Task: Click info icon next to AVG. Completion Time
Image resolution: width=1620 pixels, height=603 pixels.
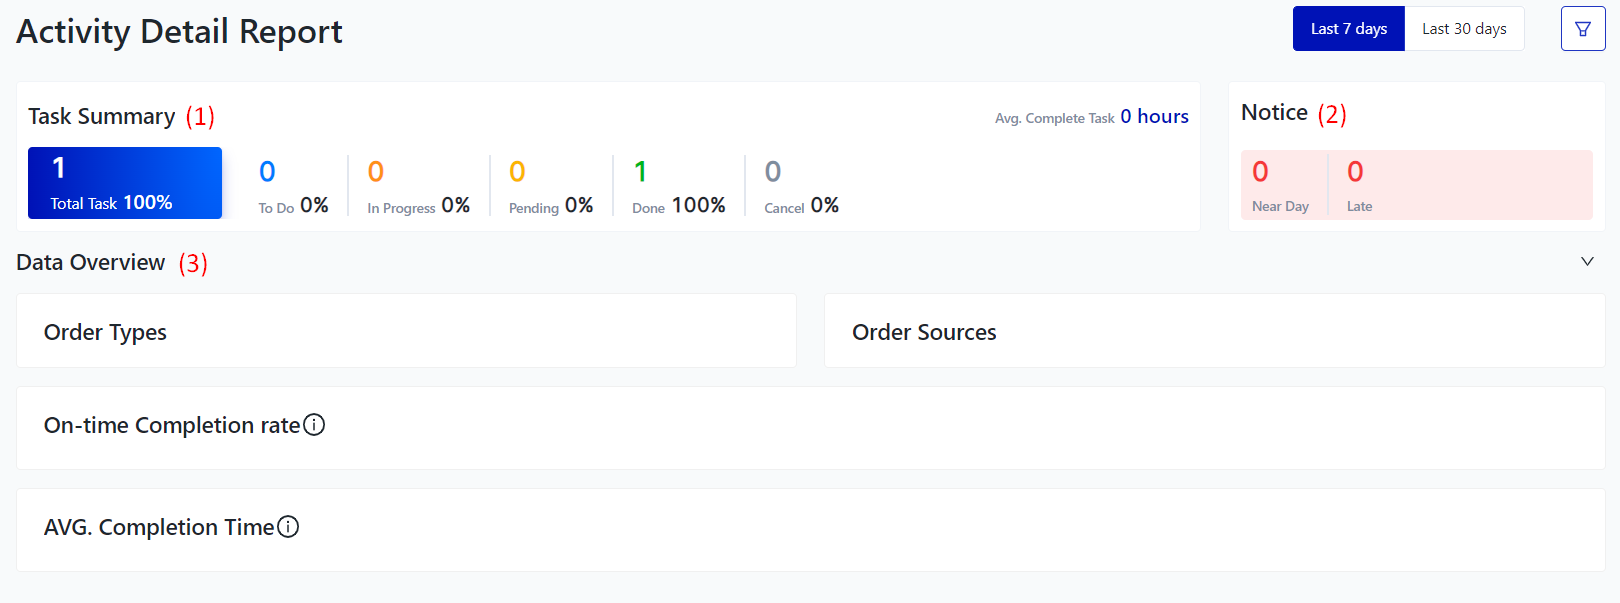Action: click(x=288, y=527)
